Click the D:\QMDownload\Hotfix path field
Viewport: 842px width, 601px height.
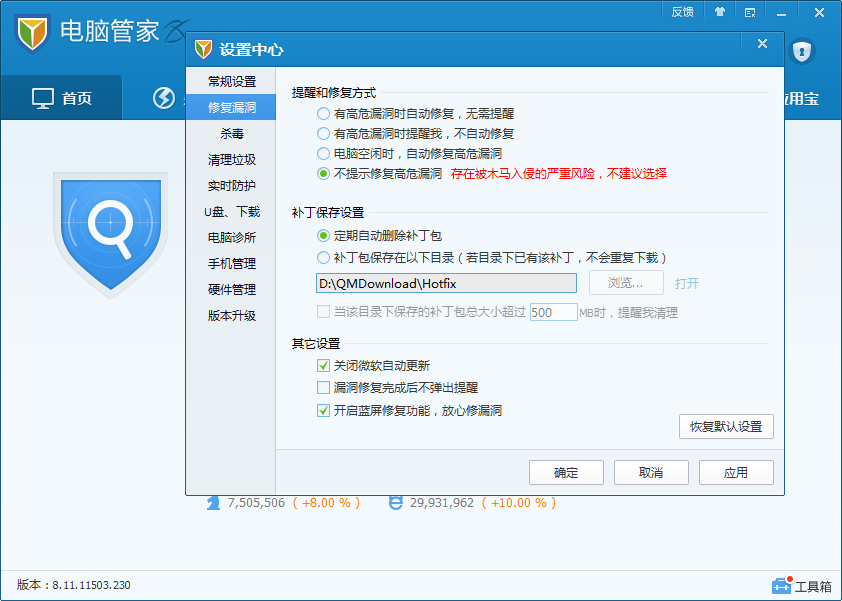pyautogui.click(x=446, y=283)
